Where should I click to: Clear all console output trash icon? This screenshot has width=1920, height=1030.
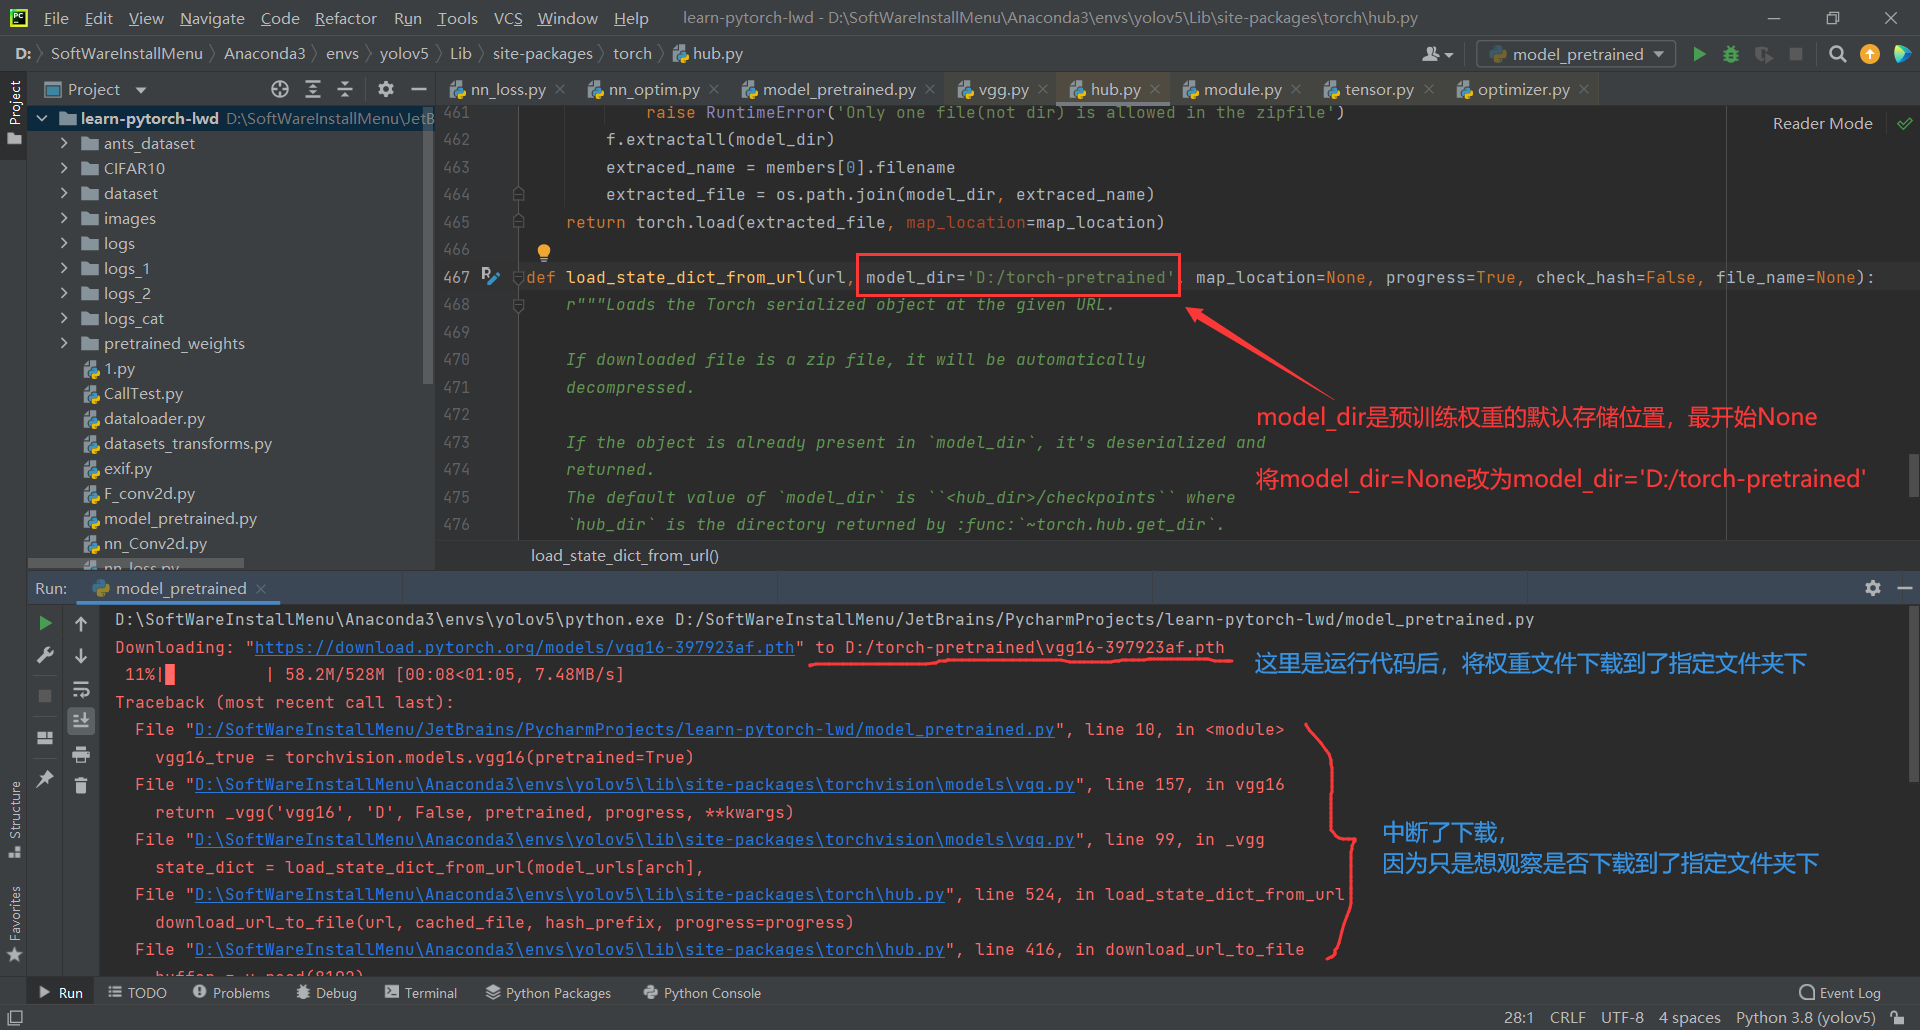(x=81, y=786)
